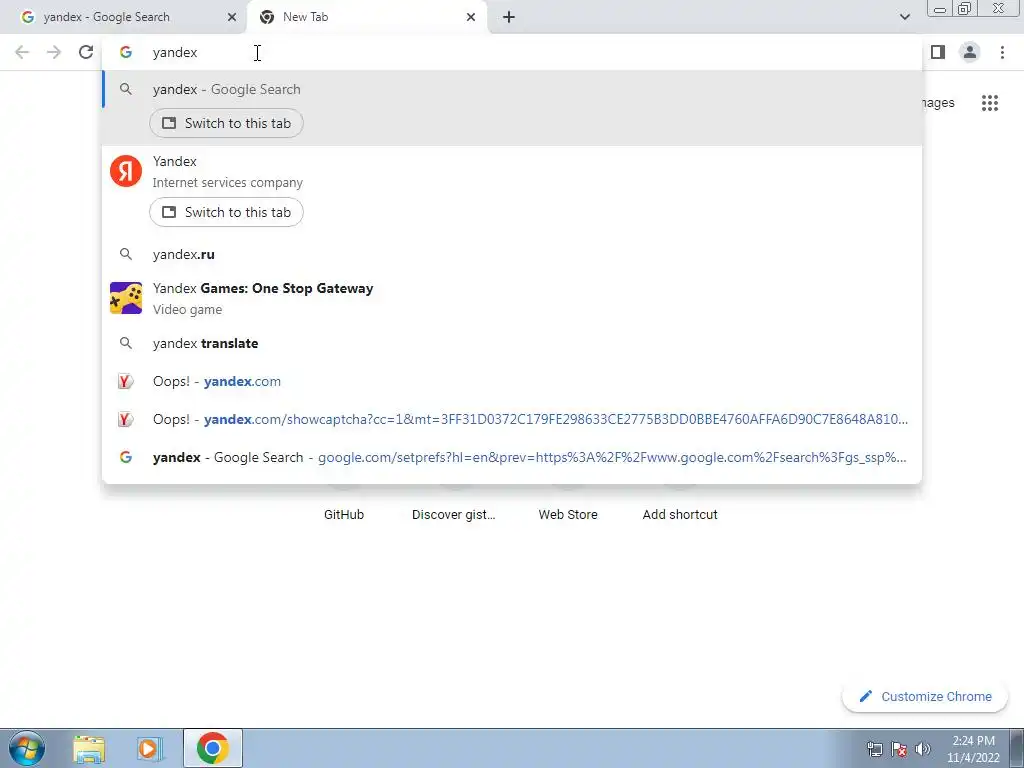Click Yandex favicon beside Oops! yandex.com
This screenshot has width=1024, height=768.
tap(126, 381)
